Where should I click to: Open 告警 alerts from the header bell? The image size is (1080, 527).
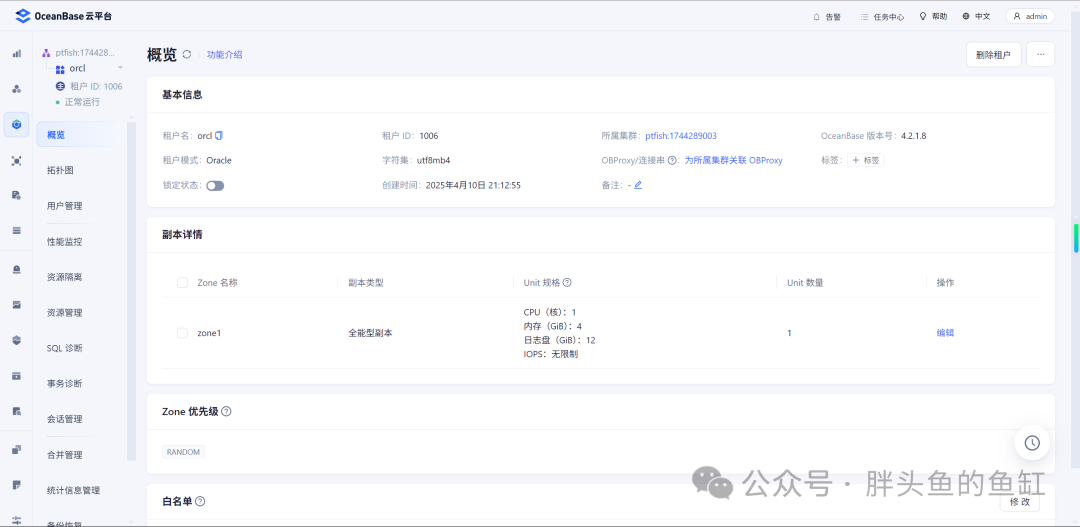[x=827, y=17]
